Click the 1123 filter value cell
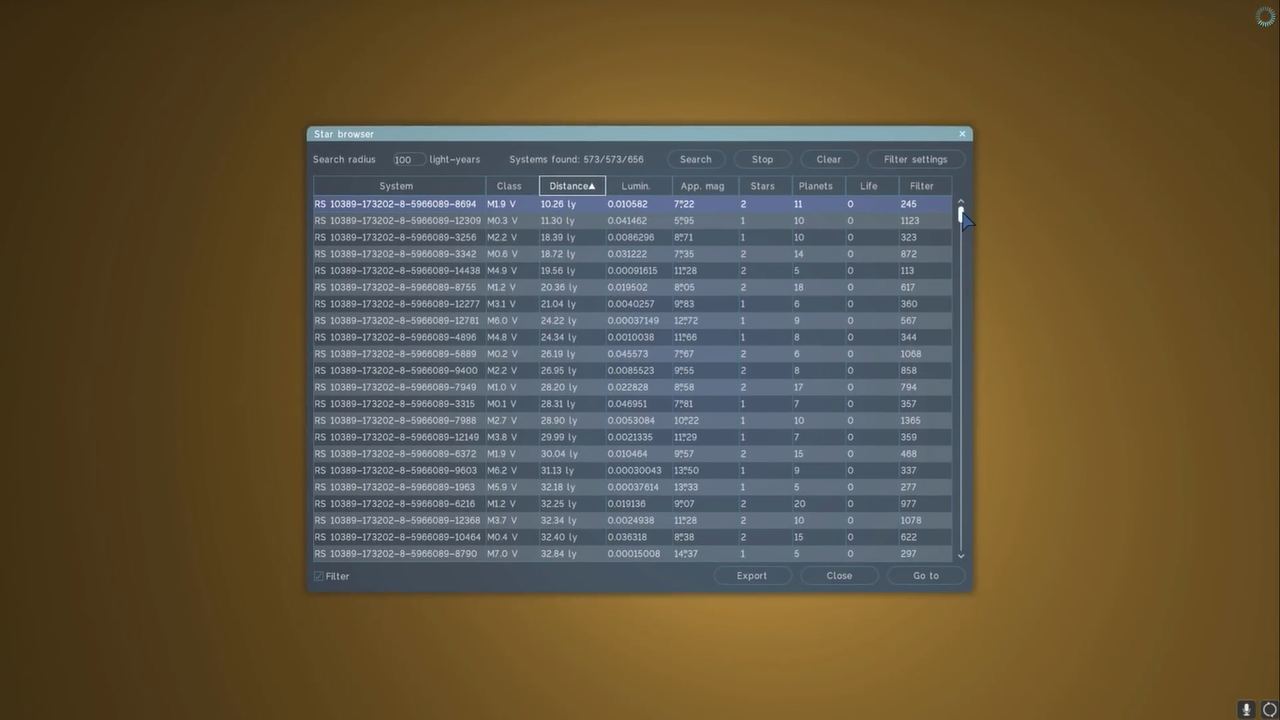Image resolution: width=1280 pixels, height=720 pixels. point(925,221)
